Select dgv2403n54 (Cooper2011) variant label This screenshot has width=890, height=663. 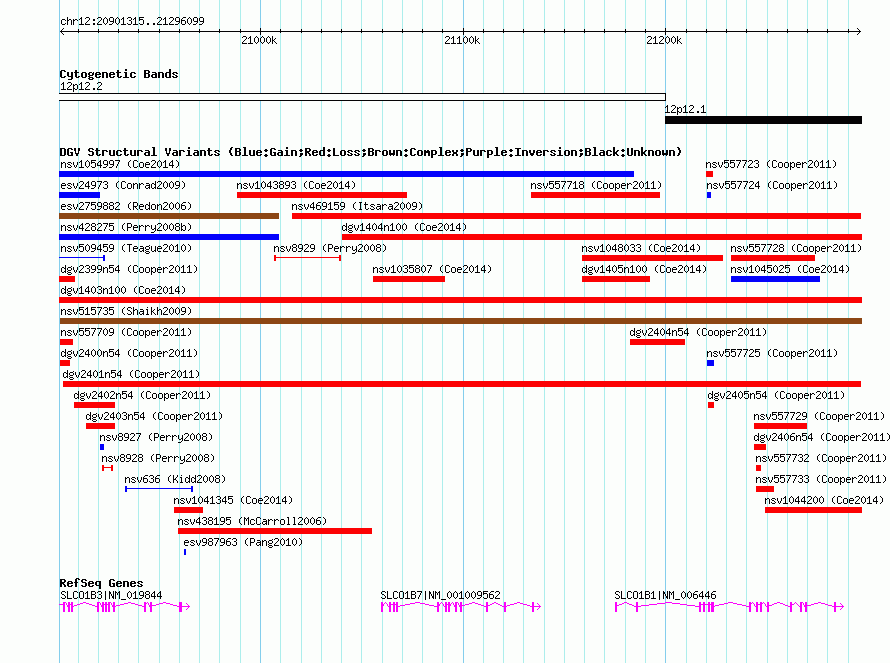[x=154, y=416]
